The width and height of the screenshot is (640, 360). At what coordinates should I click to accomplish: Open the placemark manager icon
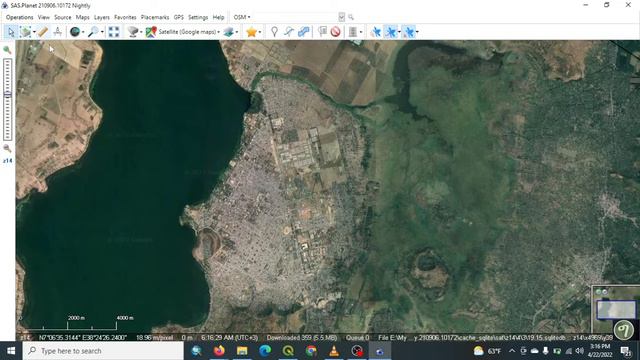(322, 32)
